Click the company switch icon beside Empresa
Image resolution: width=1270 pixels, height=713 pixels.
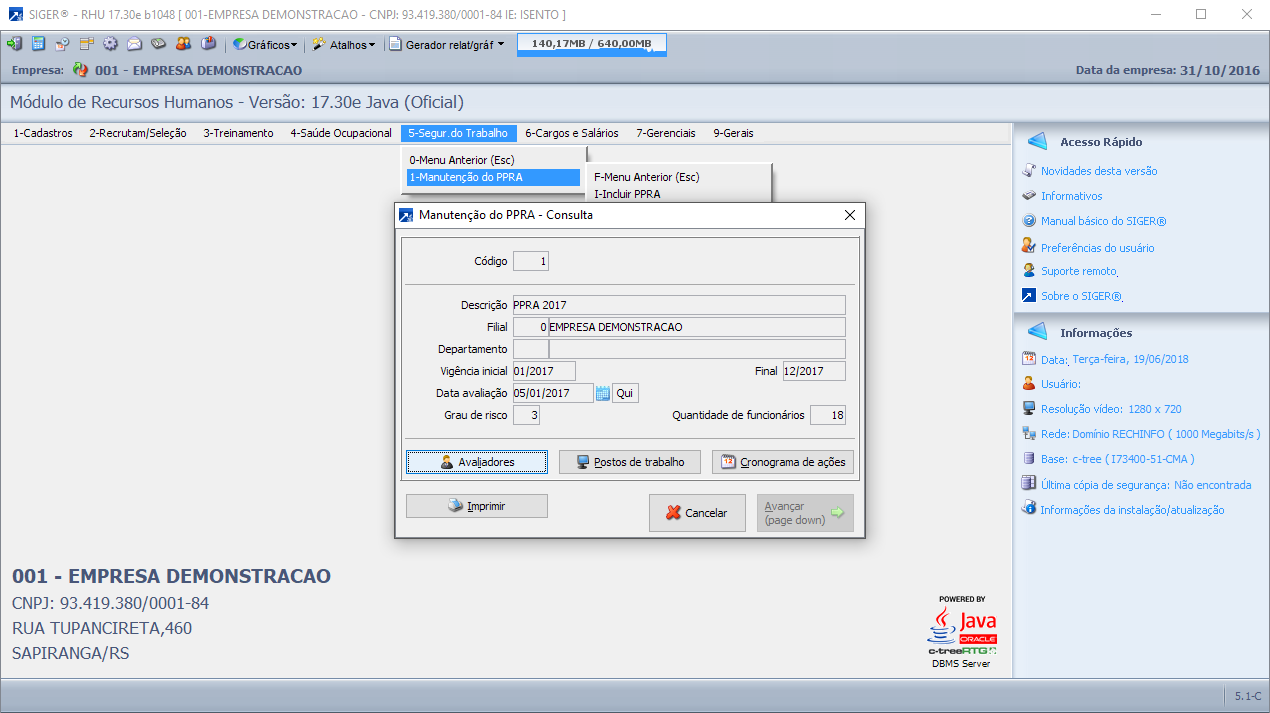pyautogui.click(x=80, y=70)
